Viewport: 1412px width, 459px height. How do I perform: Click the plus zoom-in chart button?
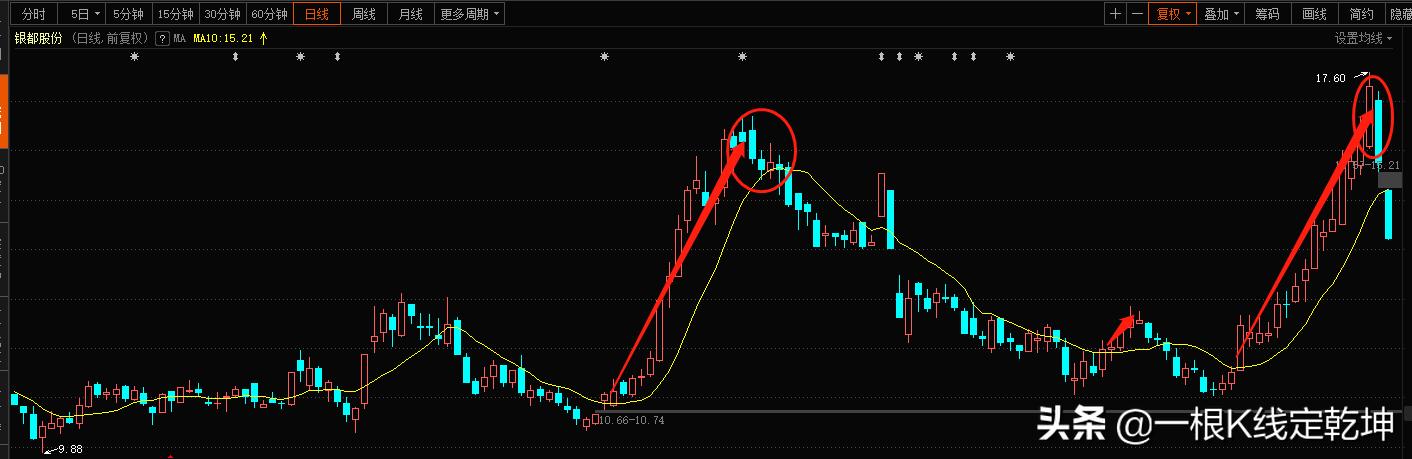[1115, 14]
